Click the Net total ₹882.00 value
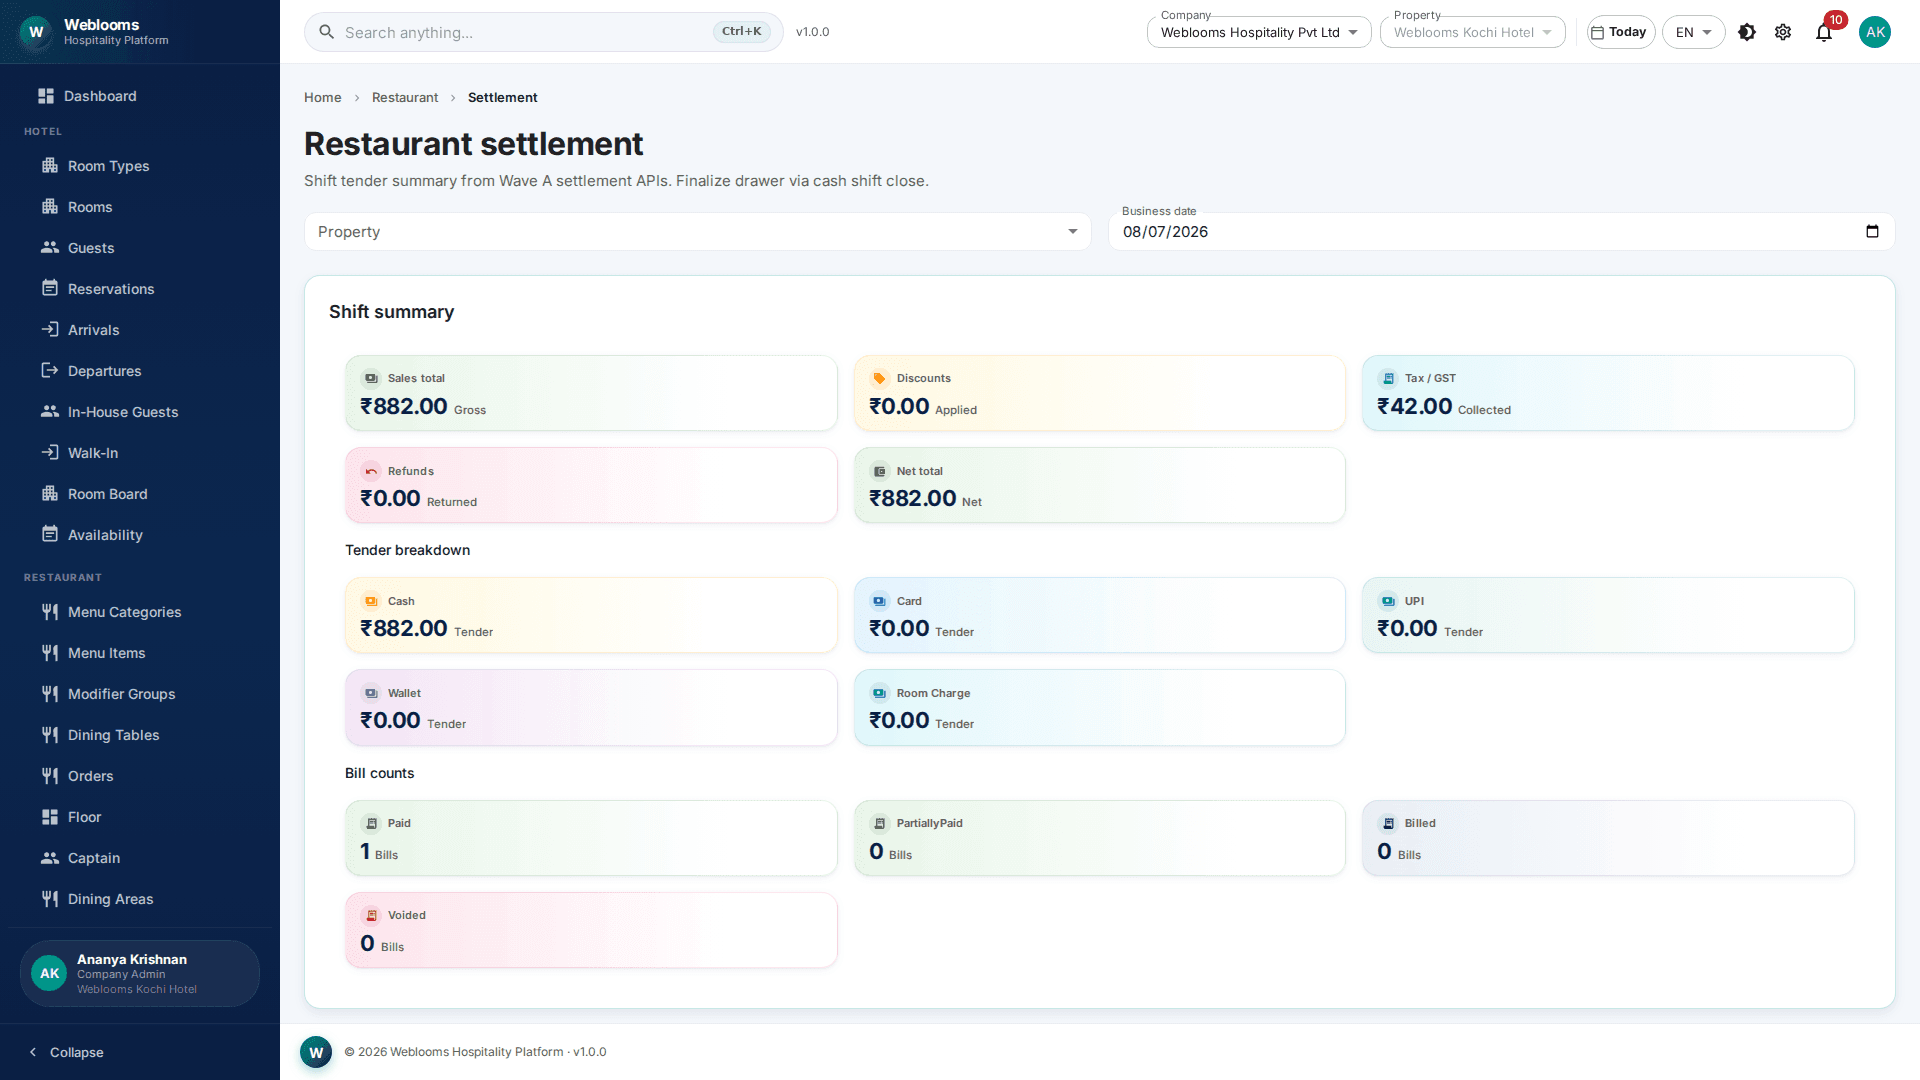 pos(912,498)
